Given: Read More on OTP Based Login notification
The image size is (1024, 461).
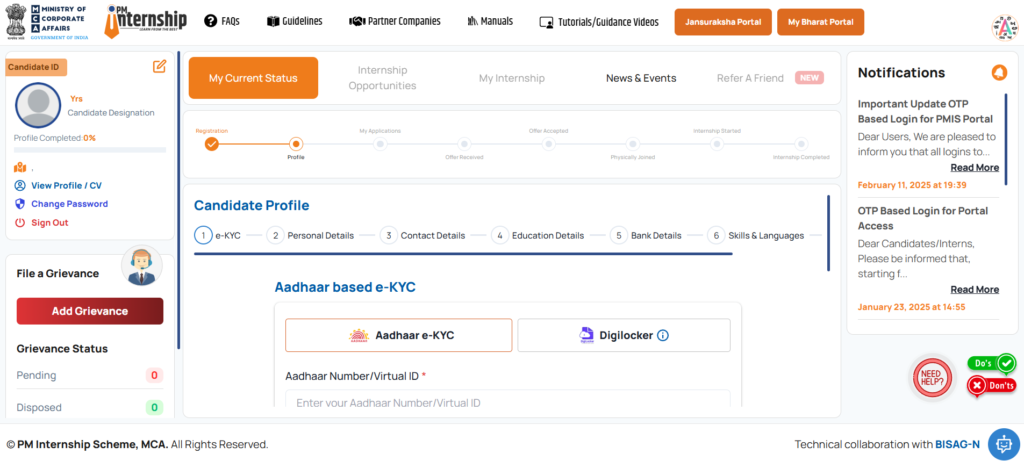Looking at the screenshot, I should click(974, 290).
